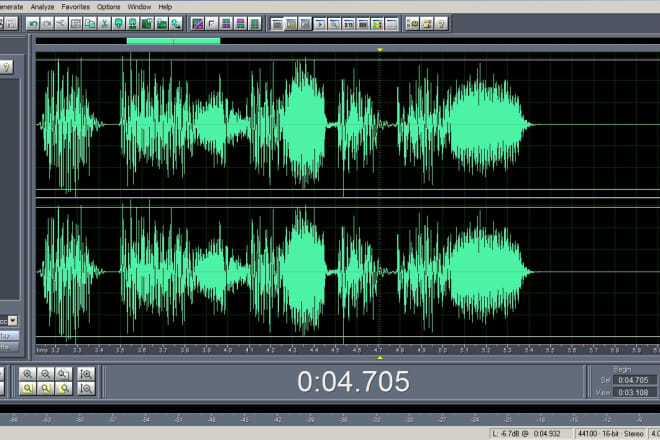
Task: Click the Redo arrow toolbar icon
Action: pos(47,24)
